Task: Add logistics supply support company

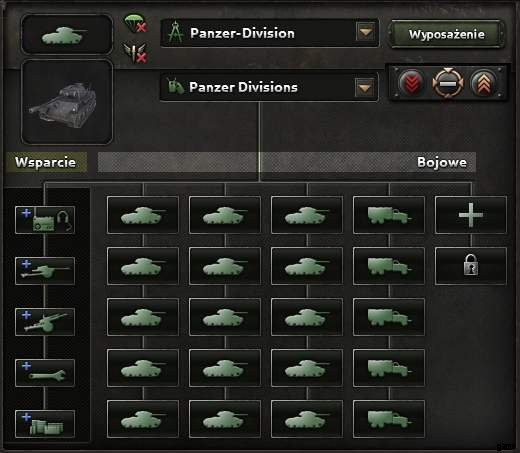Action: click(45, 424)
